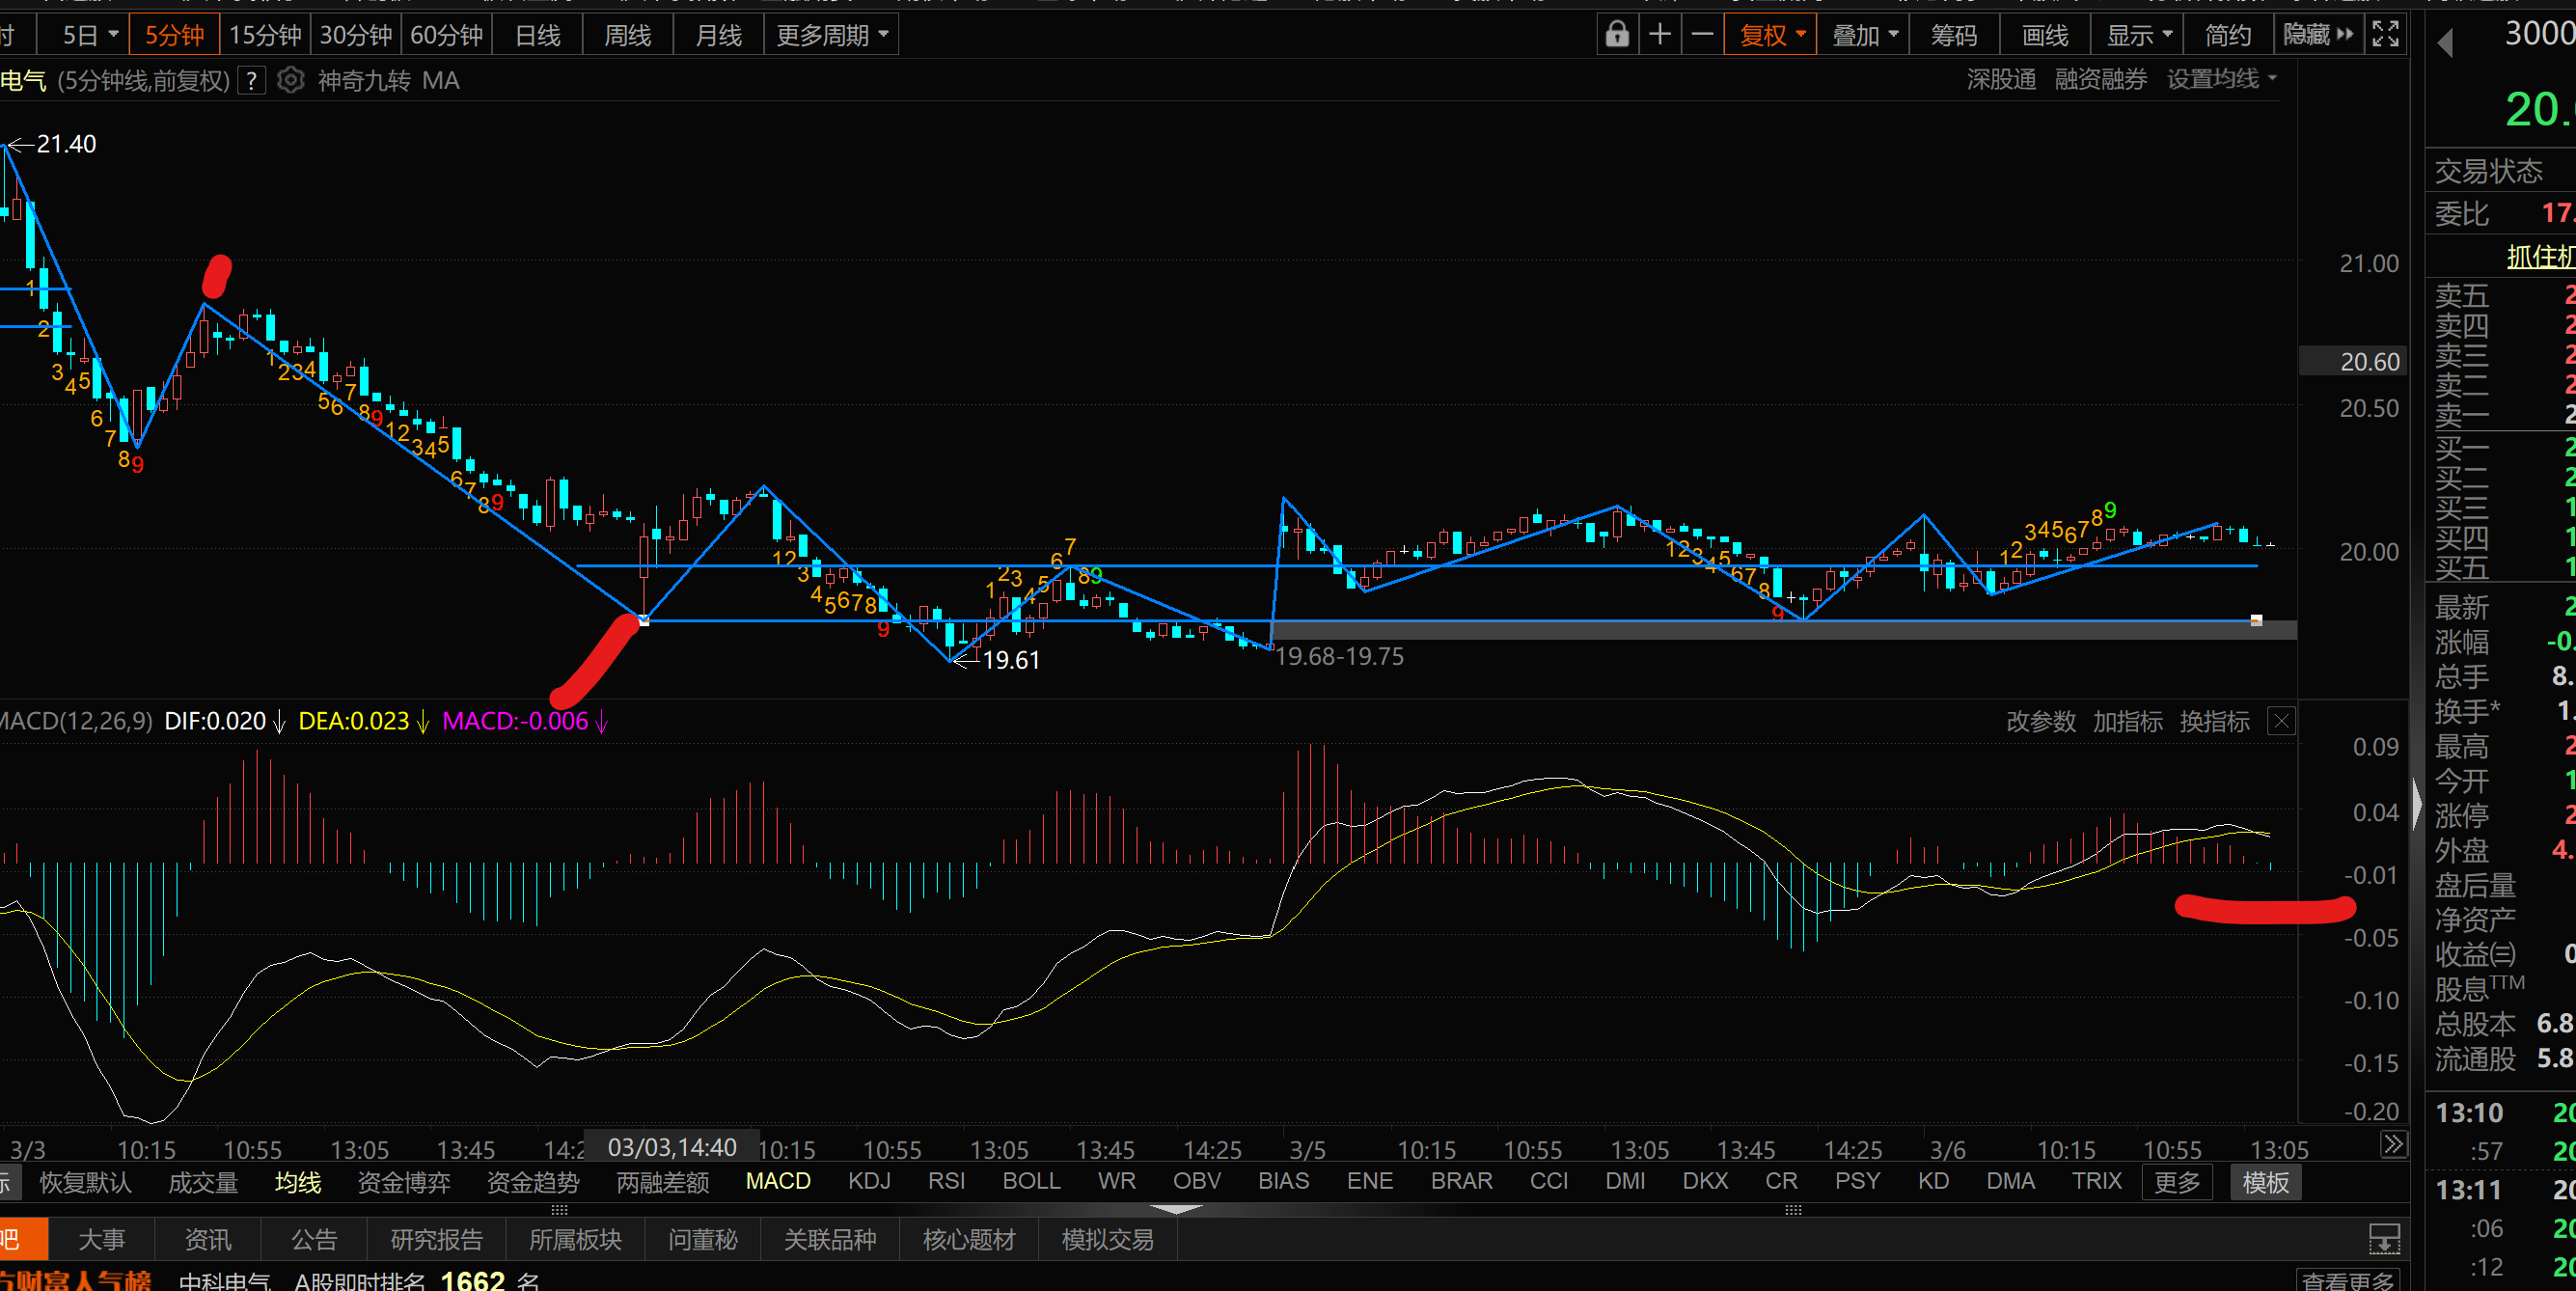Enter fullscreen chart mode icon

[x=2385, y=35]
